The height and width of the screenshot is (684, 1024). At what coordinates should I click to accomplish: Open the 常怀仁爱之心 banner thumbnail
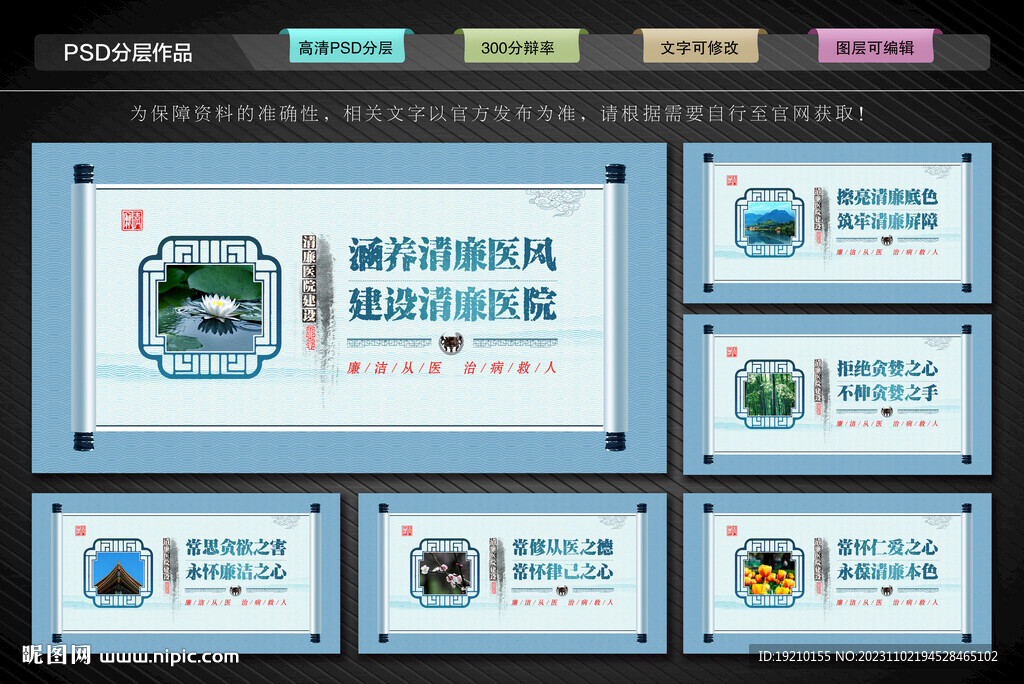837,573
